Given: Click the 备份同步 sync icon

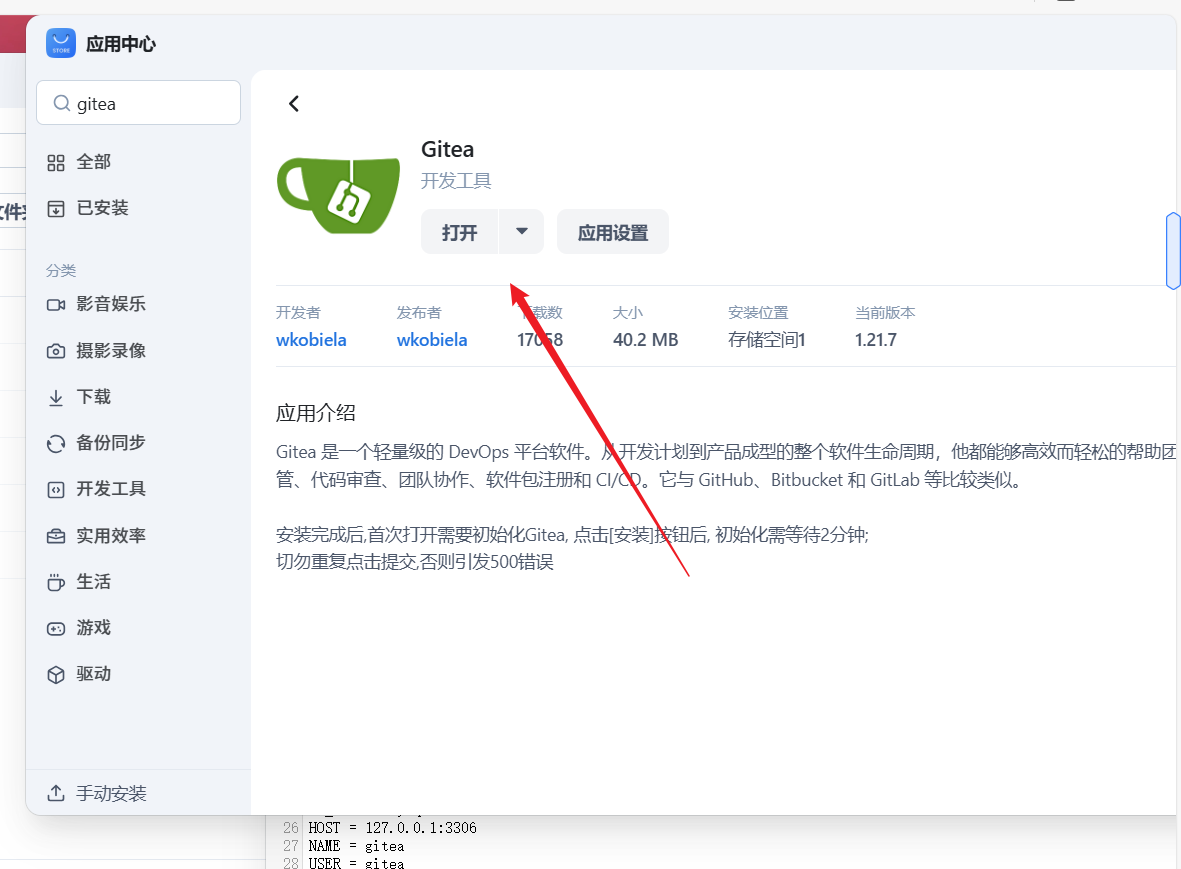Looking at the screenshot, I should (56, 444).
